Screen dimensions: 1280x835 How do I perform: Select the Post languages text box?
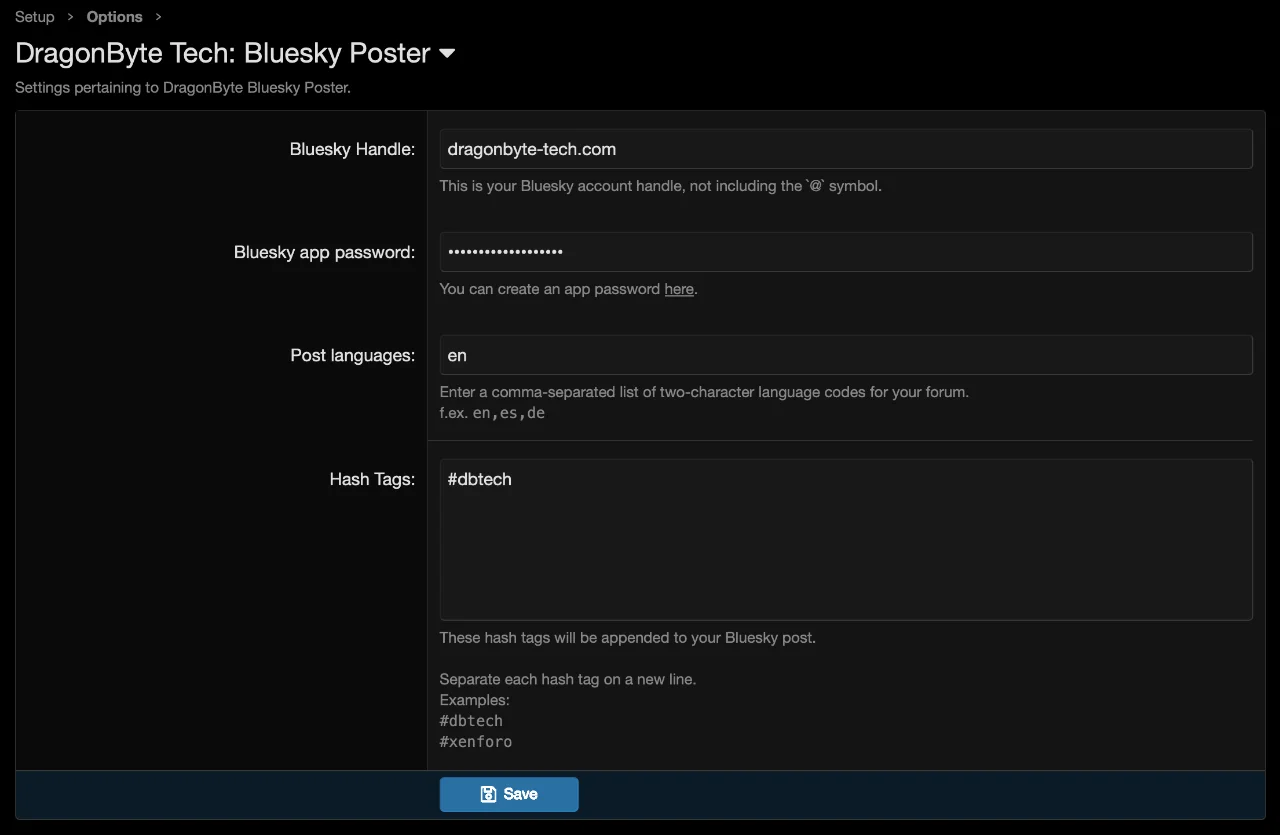pyautogui.click(x=845, y=355)
